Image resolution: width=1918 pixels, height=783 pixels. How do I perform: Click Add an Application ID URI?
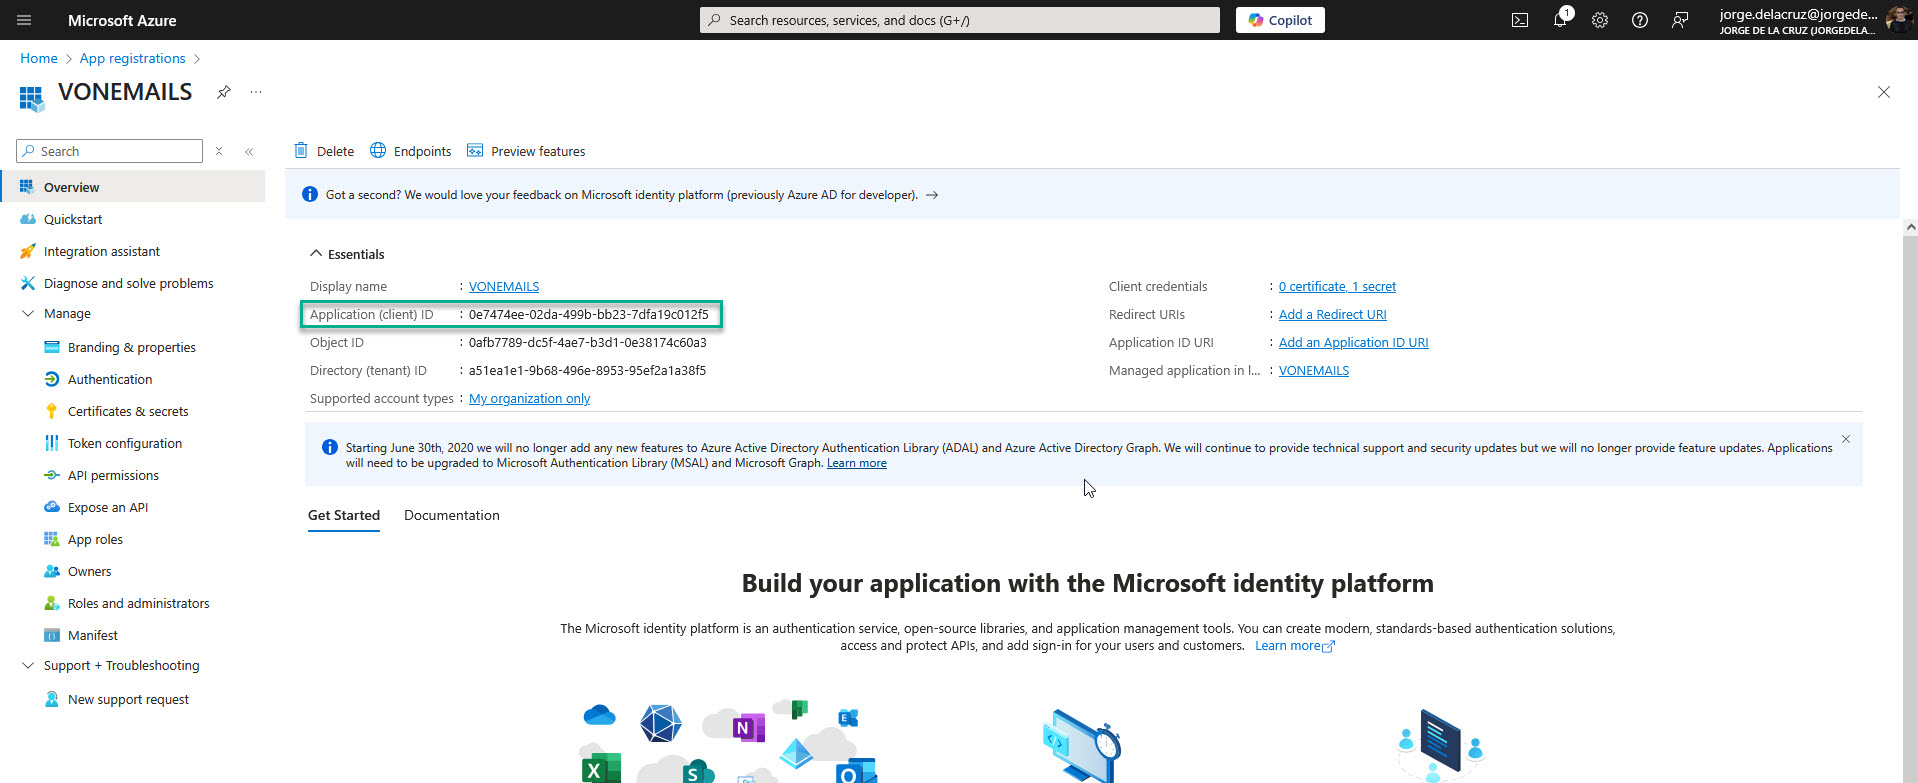coord(1353,342)
